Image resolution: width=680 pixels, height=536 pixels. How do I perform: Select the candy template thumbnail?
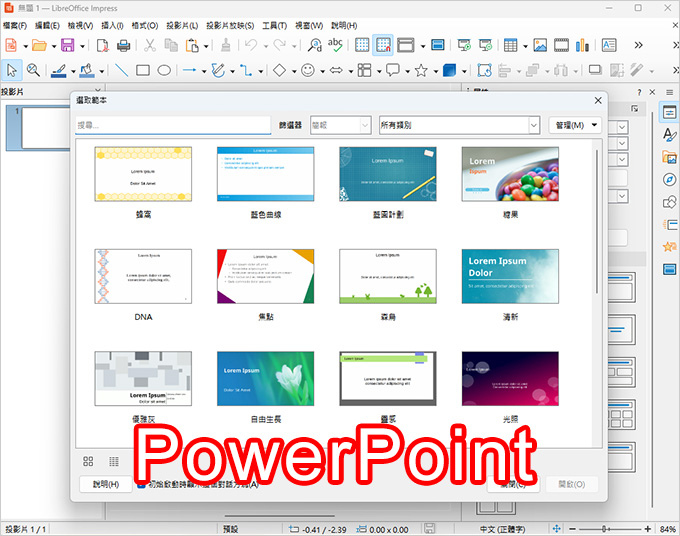[x=510, y=174]
